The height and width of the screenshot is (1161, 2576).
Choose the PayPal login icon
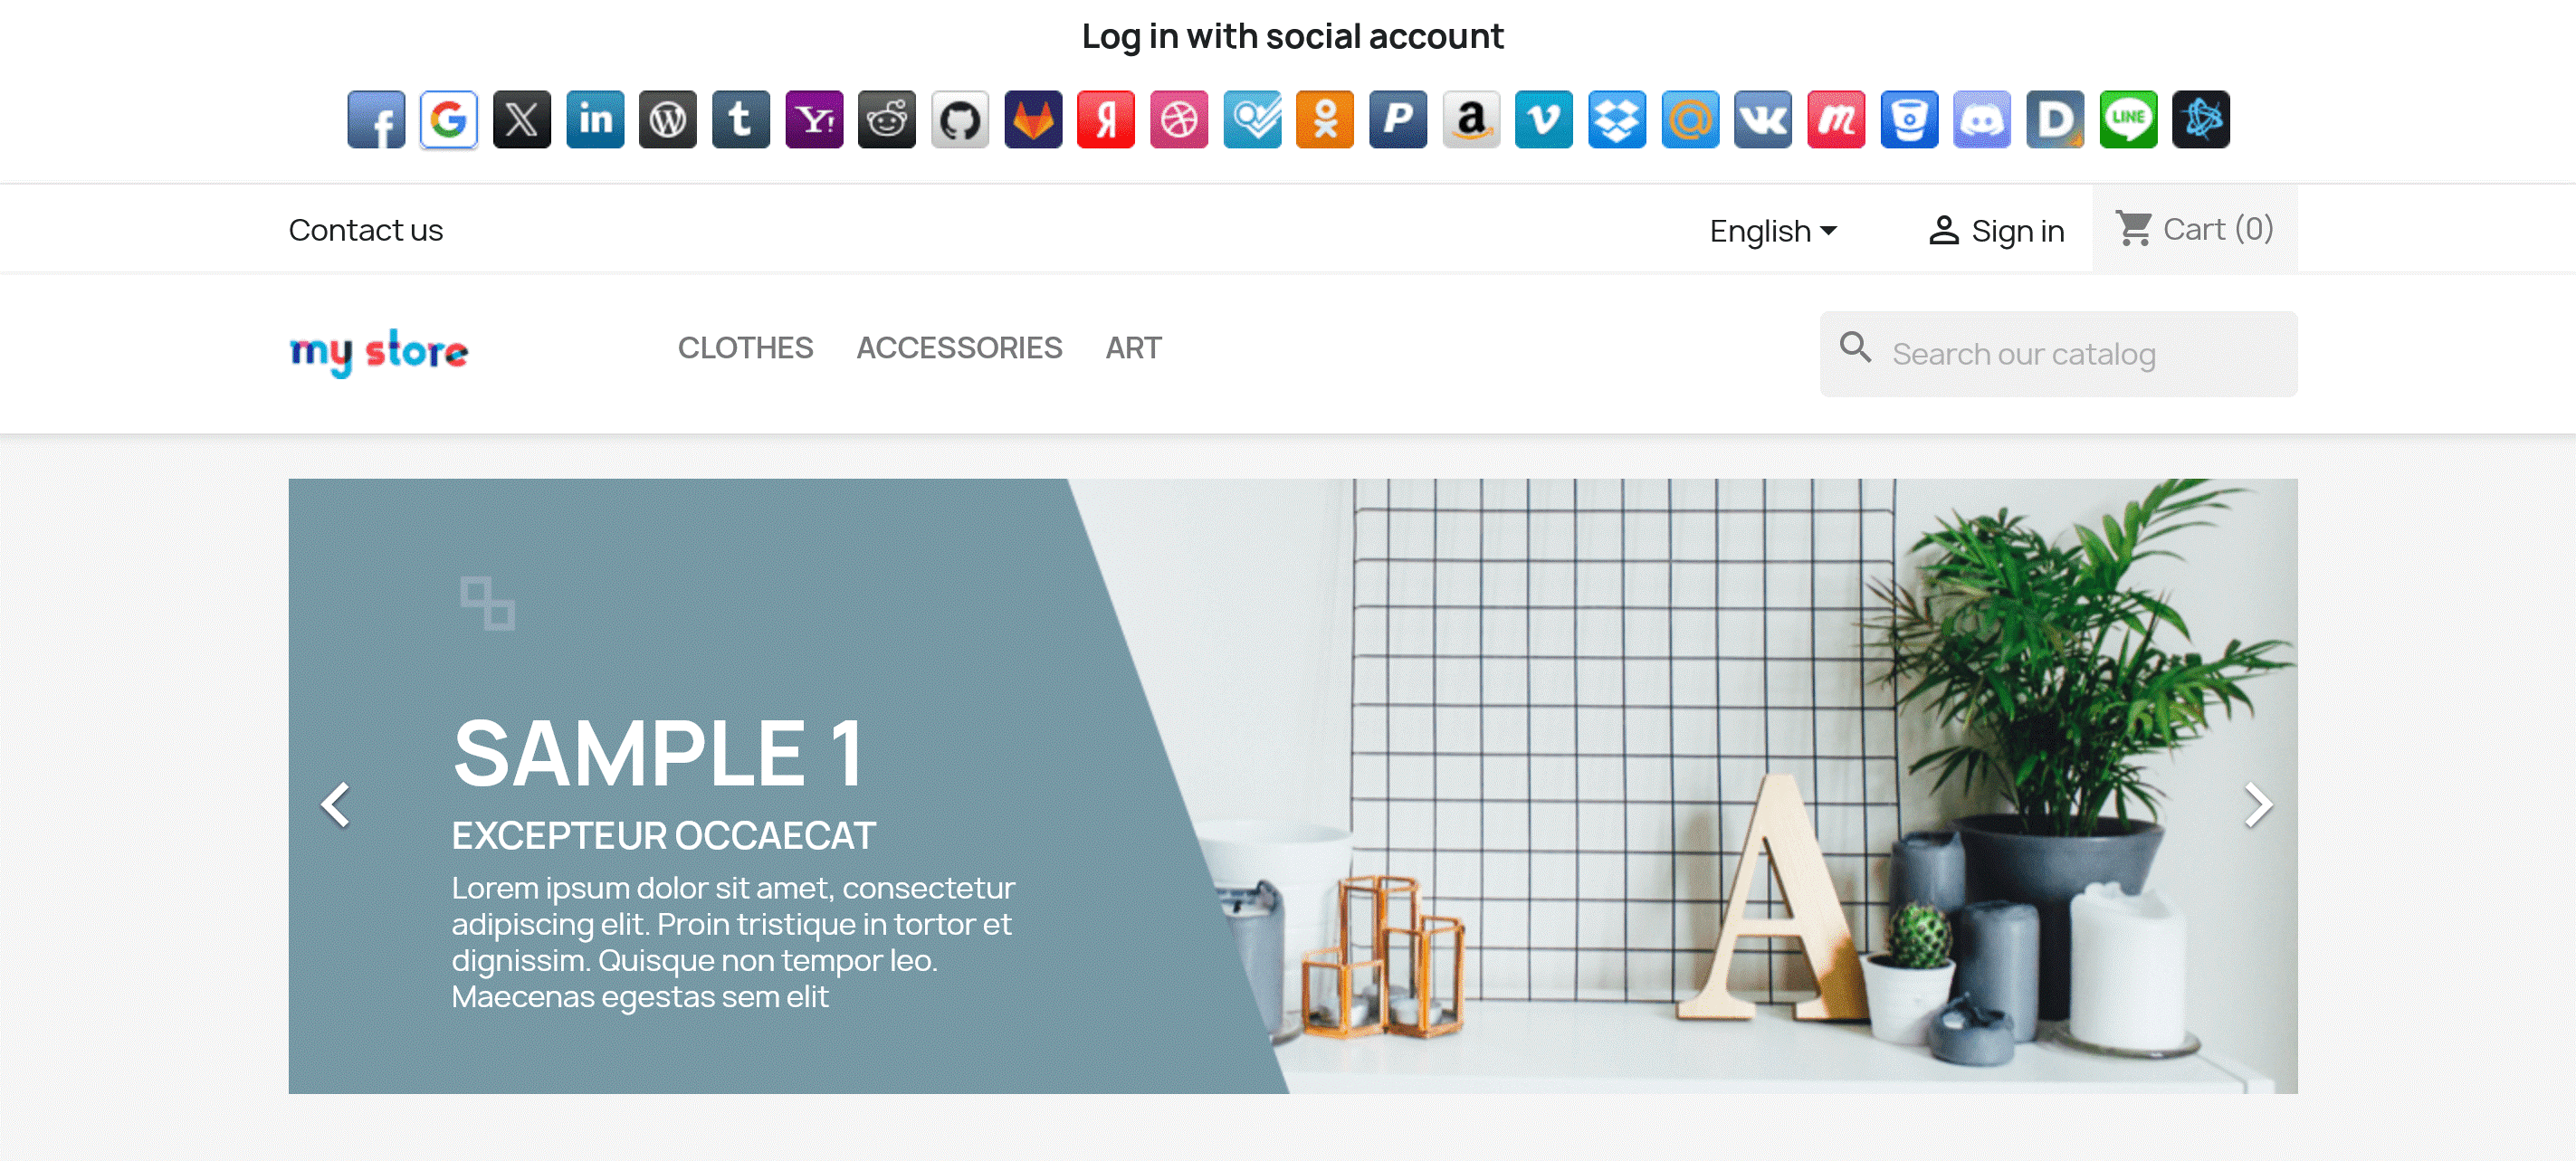click(1398, 120)
